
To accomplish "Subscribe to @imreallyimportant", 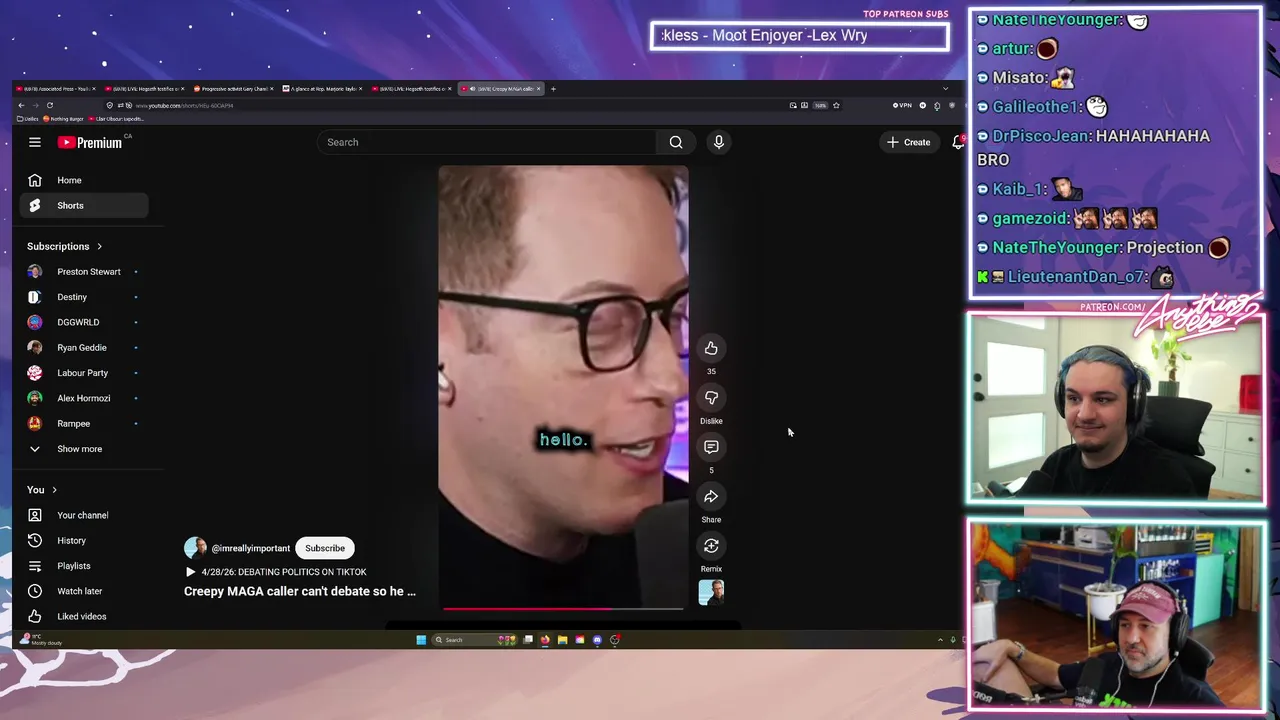I will (325, 548).
